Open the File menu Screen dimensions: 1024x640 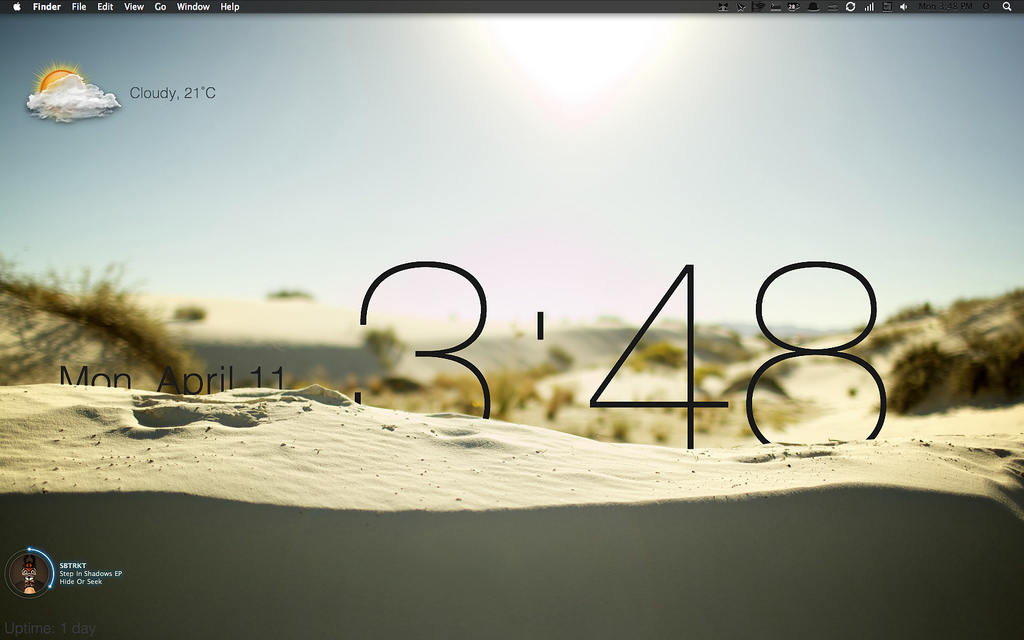coord(79,7)
